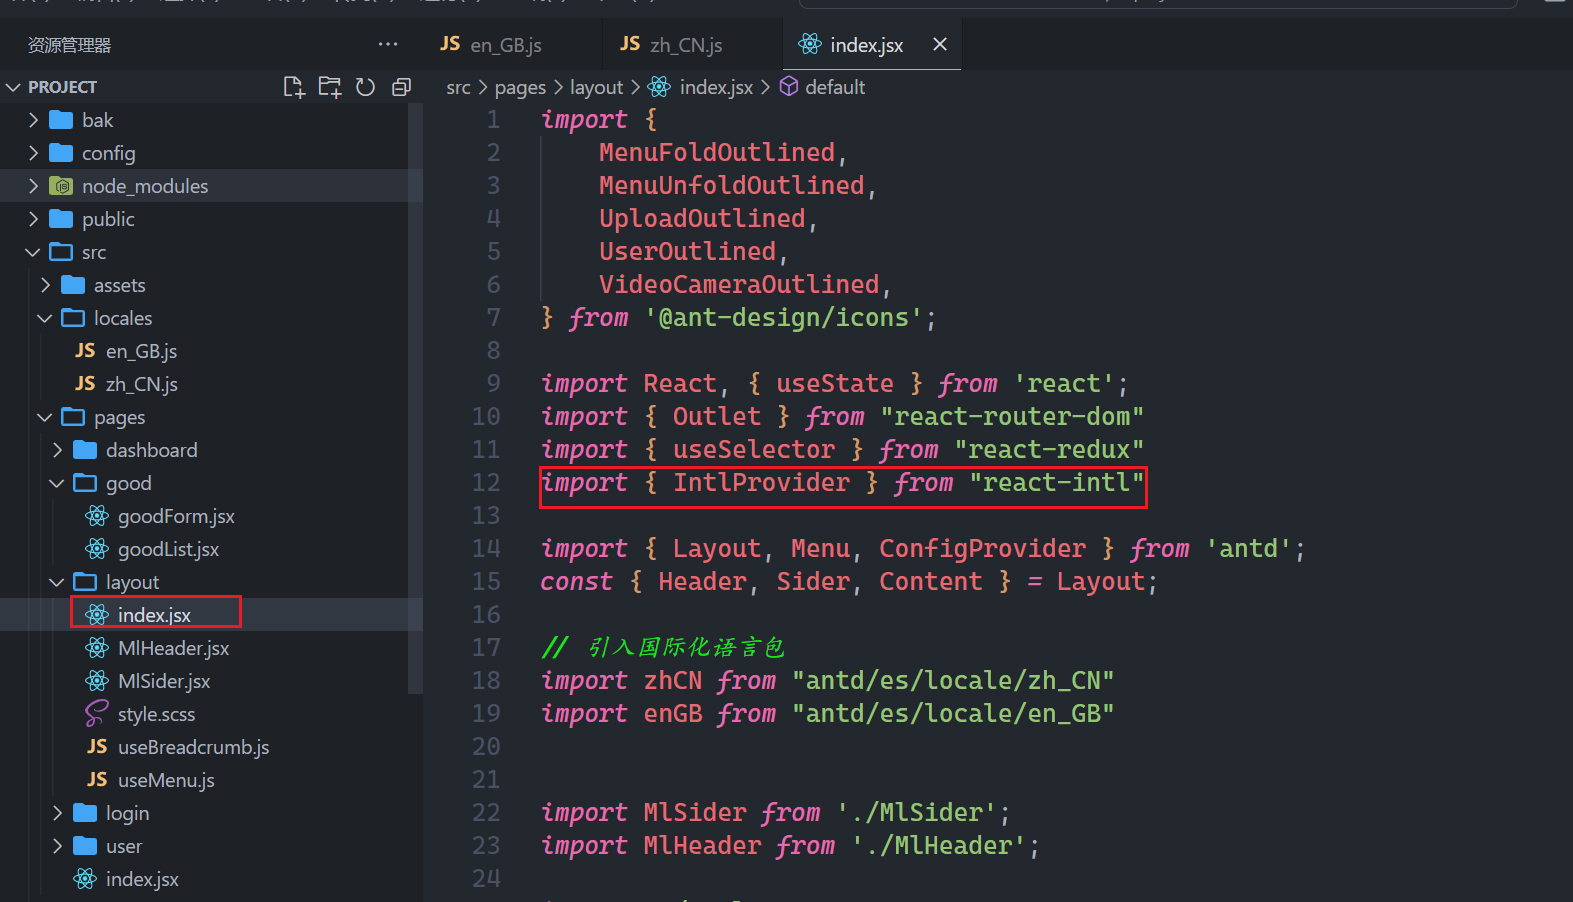Click the React icon beside MlSider.jsx
The height and width of the screenshot is (902, 1573).
point(97,681)
